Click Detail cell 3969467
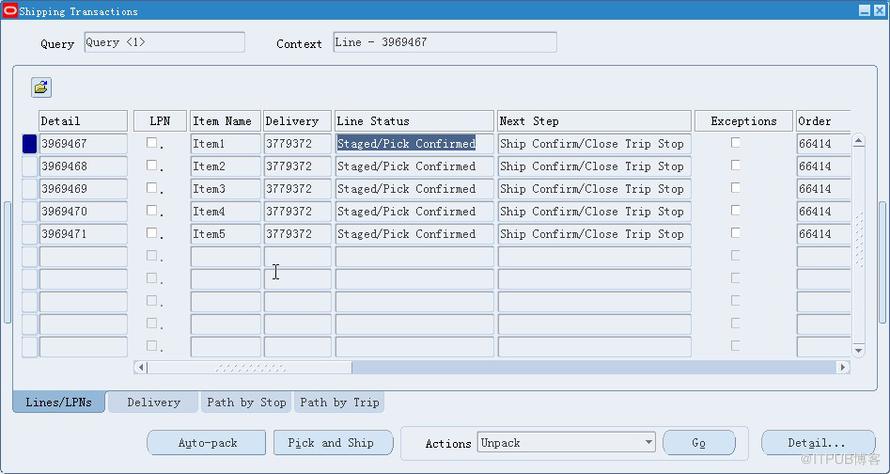The width and height of the screenshot is (890, 474). pos(83,144)
